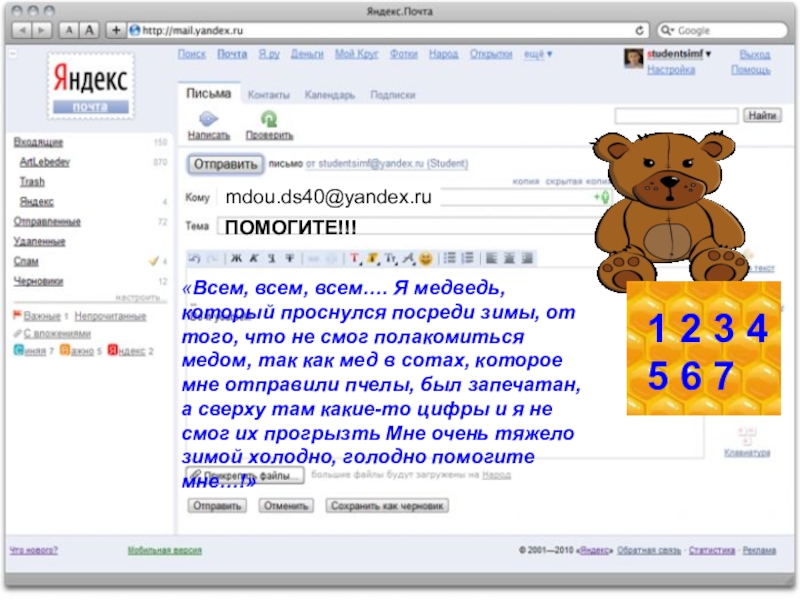The height and width of the screenshot is (600, 800).
Task: Click the Тема subject input field
Action: pyautogui.click(x=400, y=229)
